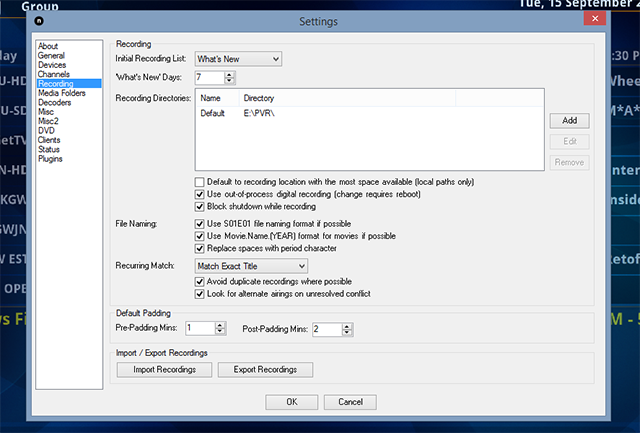Click the E:\PVR\ directory cell
This screenshot has width=640, height=433.
point(259,113)
